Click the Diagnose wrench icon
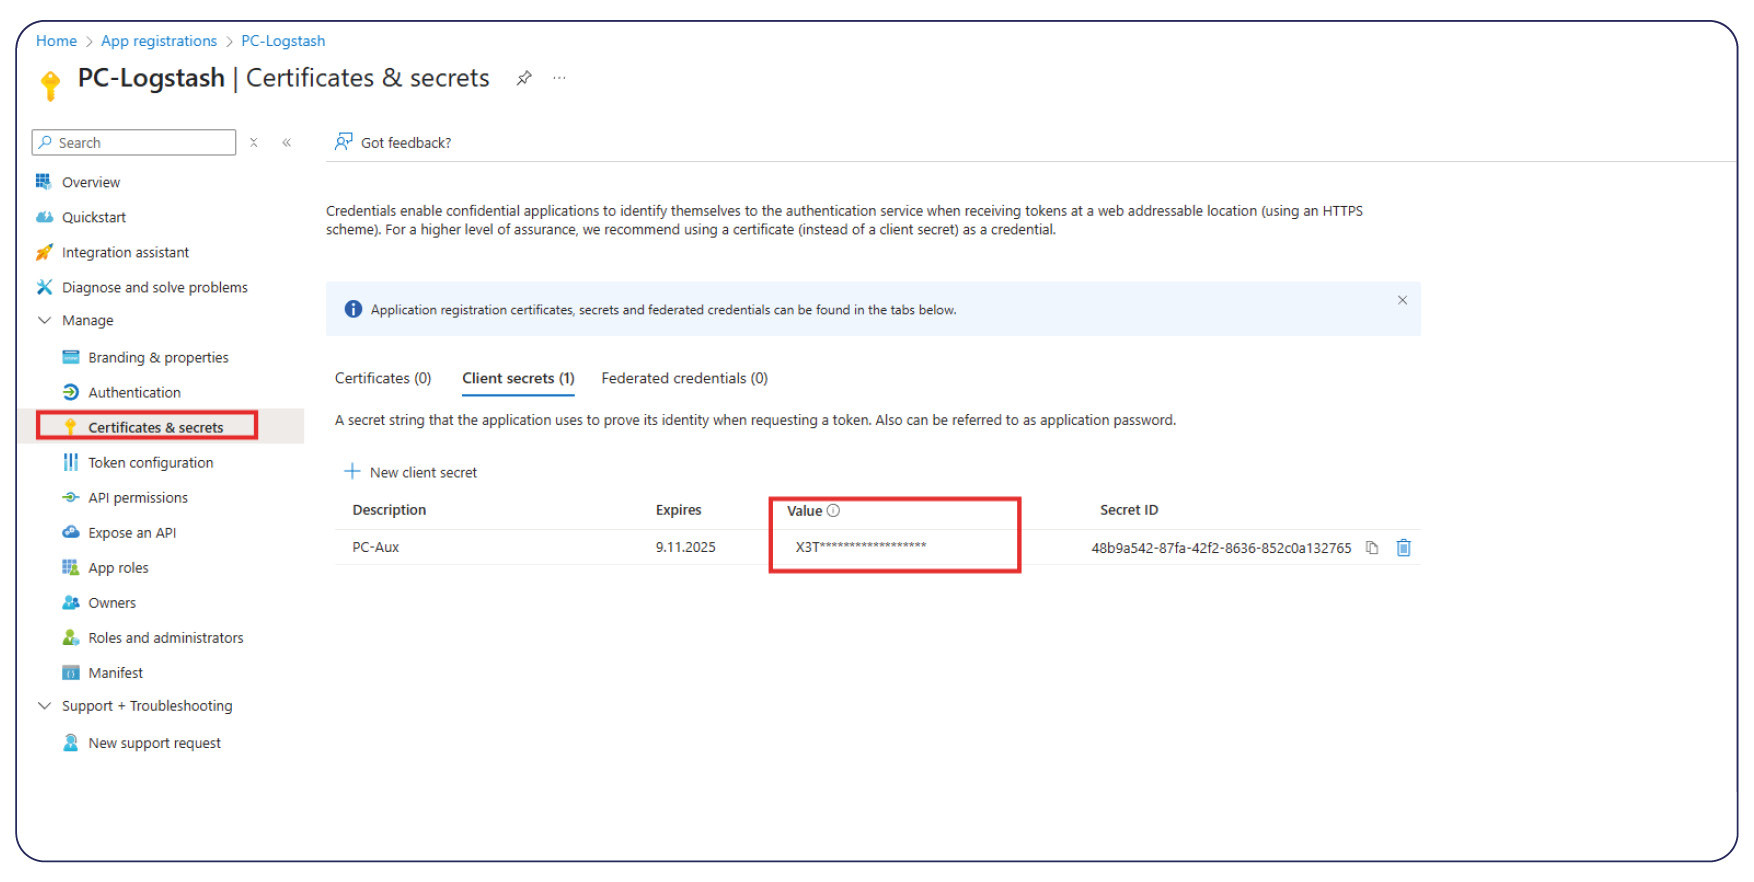1754x882 pixels. click(44, 287)
